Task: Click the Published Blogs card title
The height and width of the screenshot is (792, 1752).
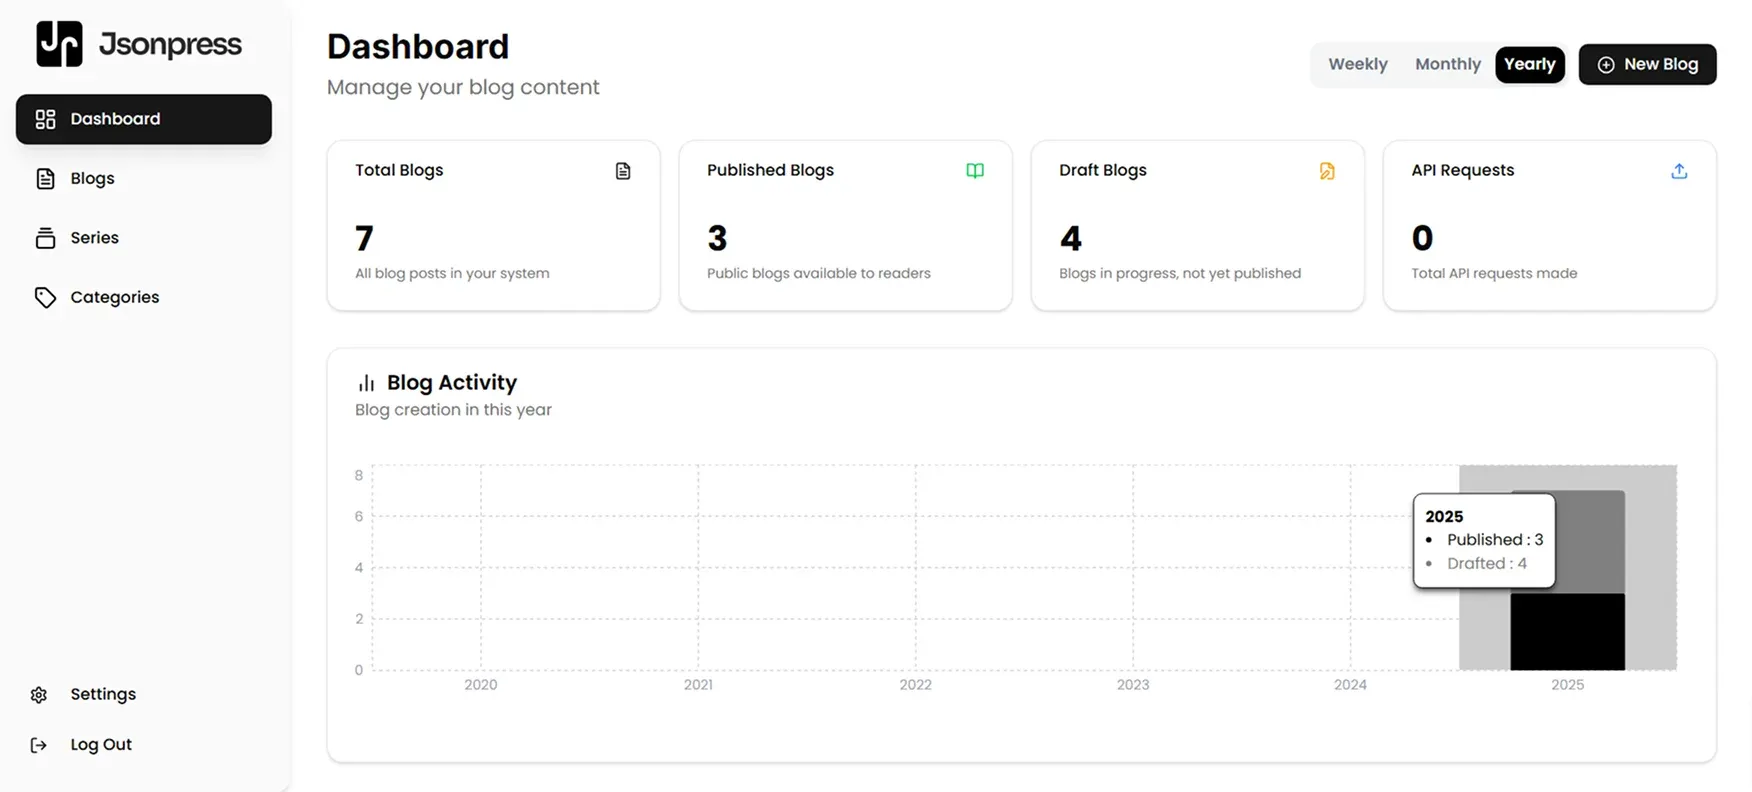Action: pyautogui.click(x=770, y=171)
